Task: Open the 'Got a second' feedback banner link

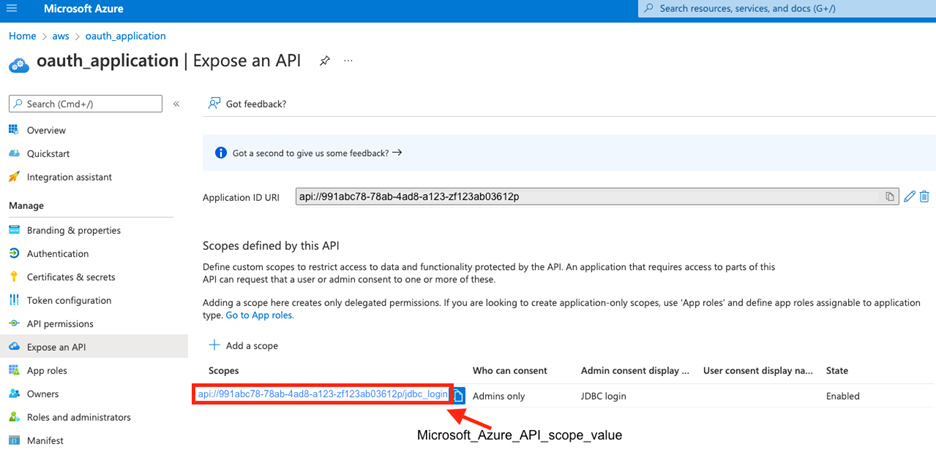Action: click(317, 153)
